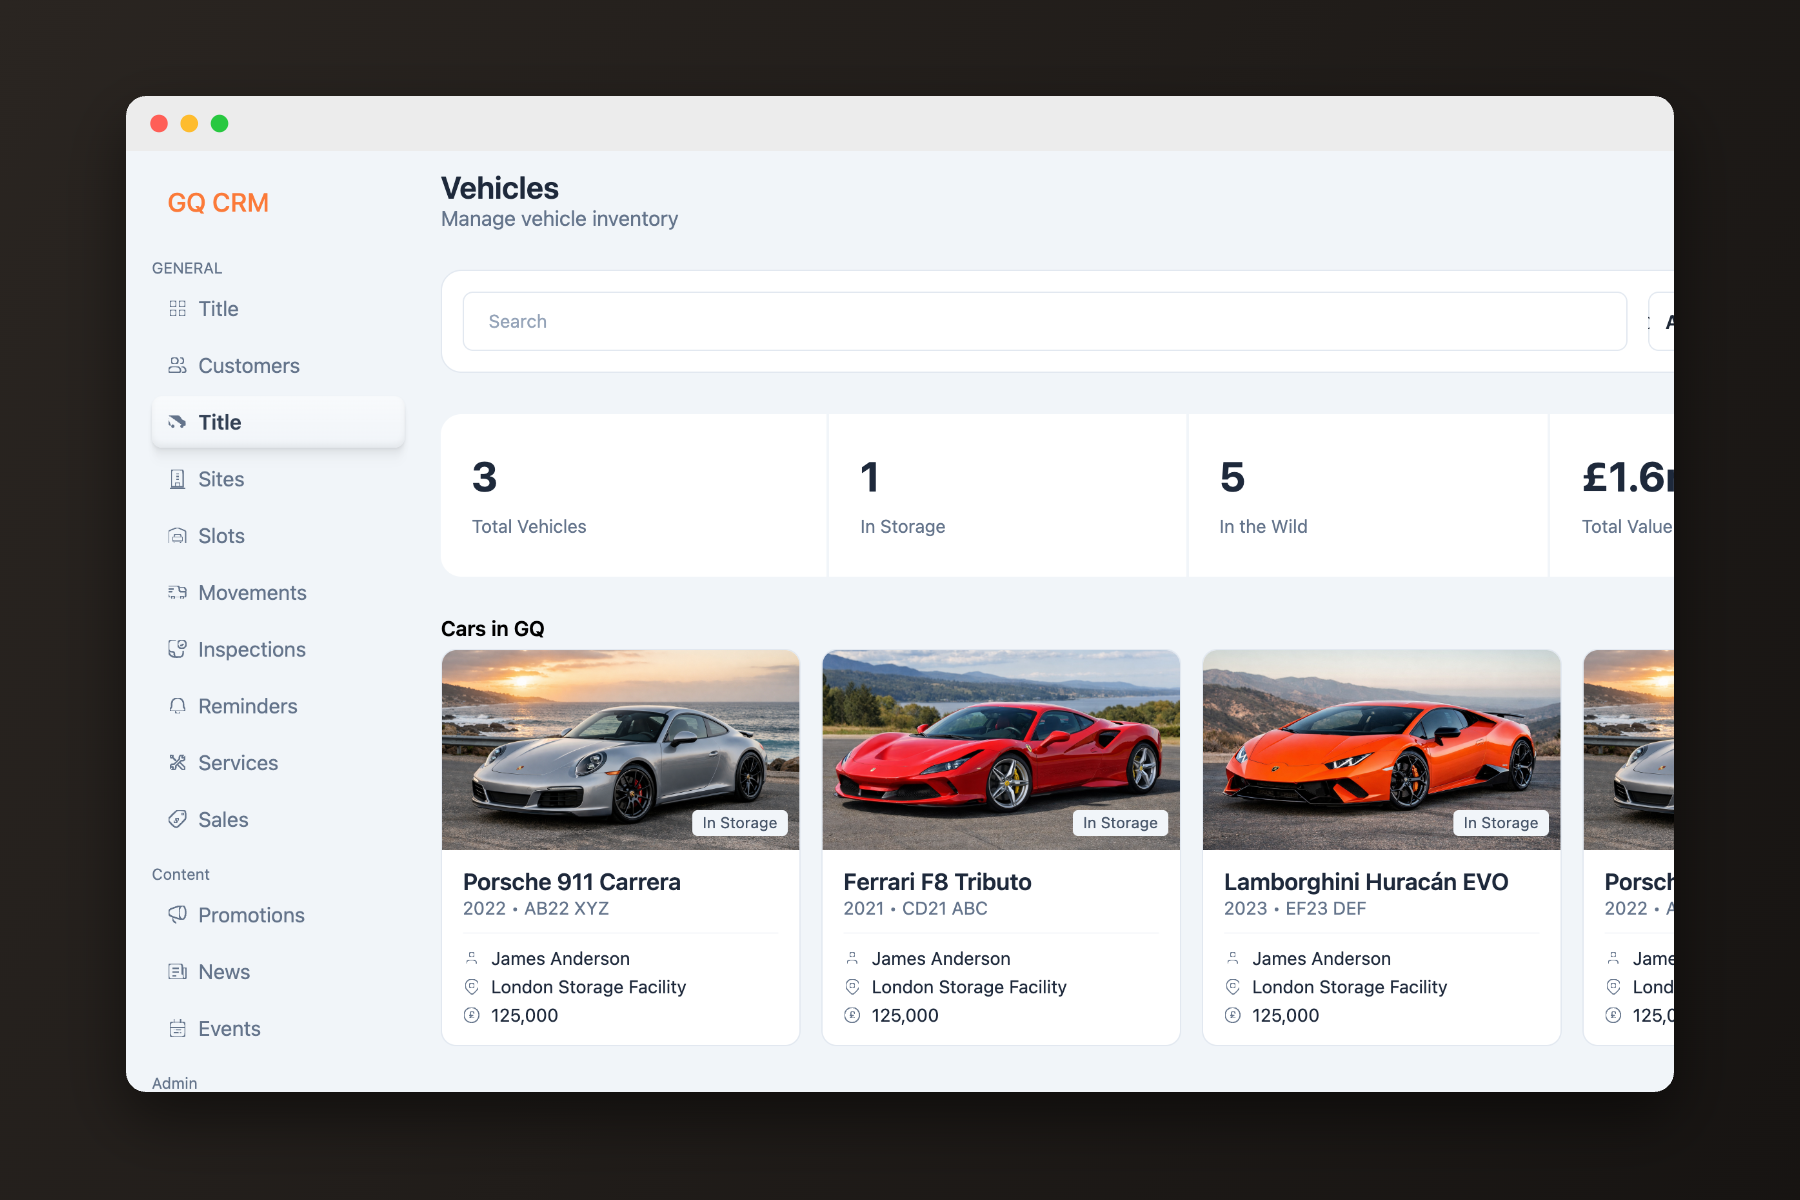This screenshot has width=1800, height=1200.
Task: Open the Porsche 911 Carrera title
Action: pos(572,882)
